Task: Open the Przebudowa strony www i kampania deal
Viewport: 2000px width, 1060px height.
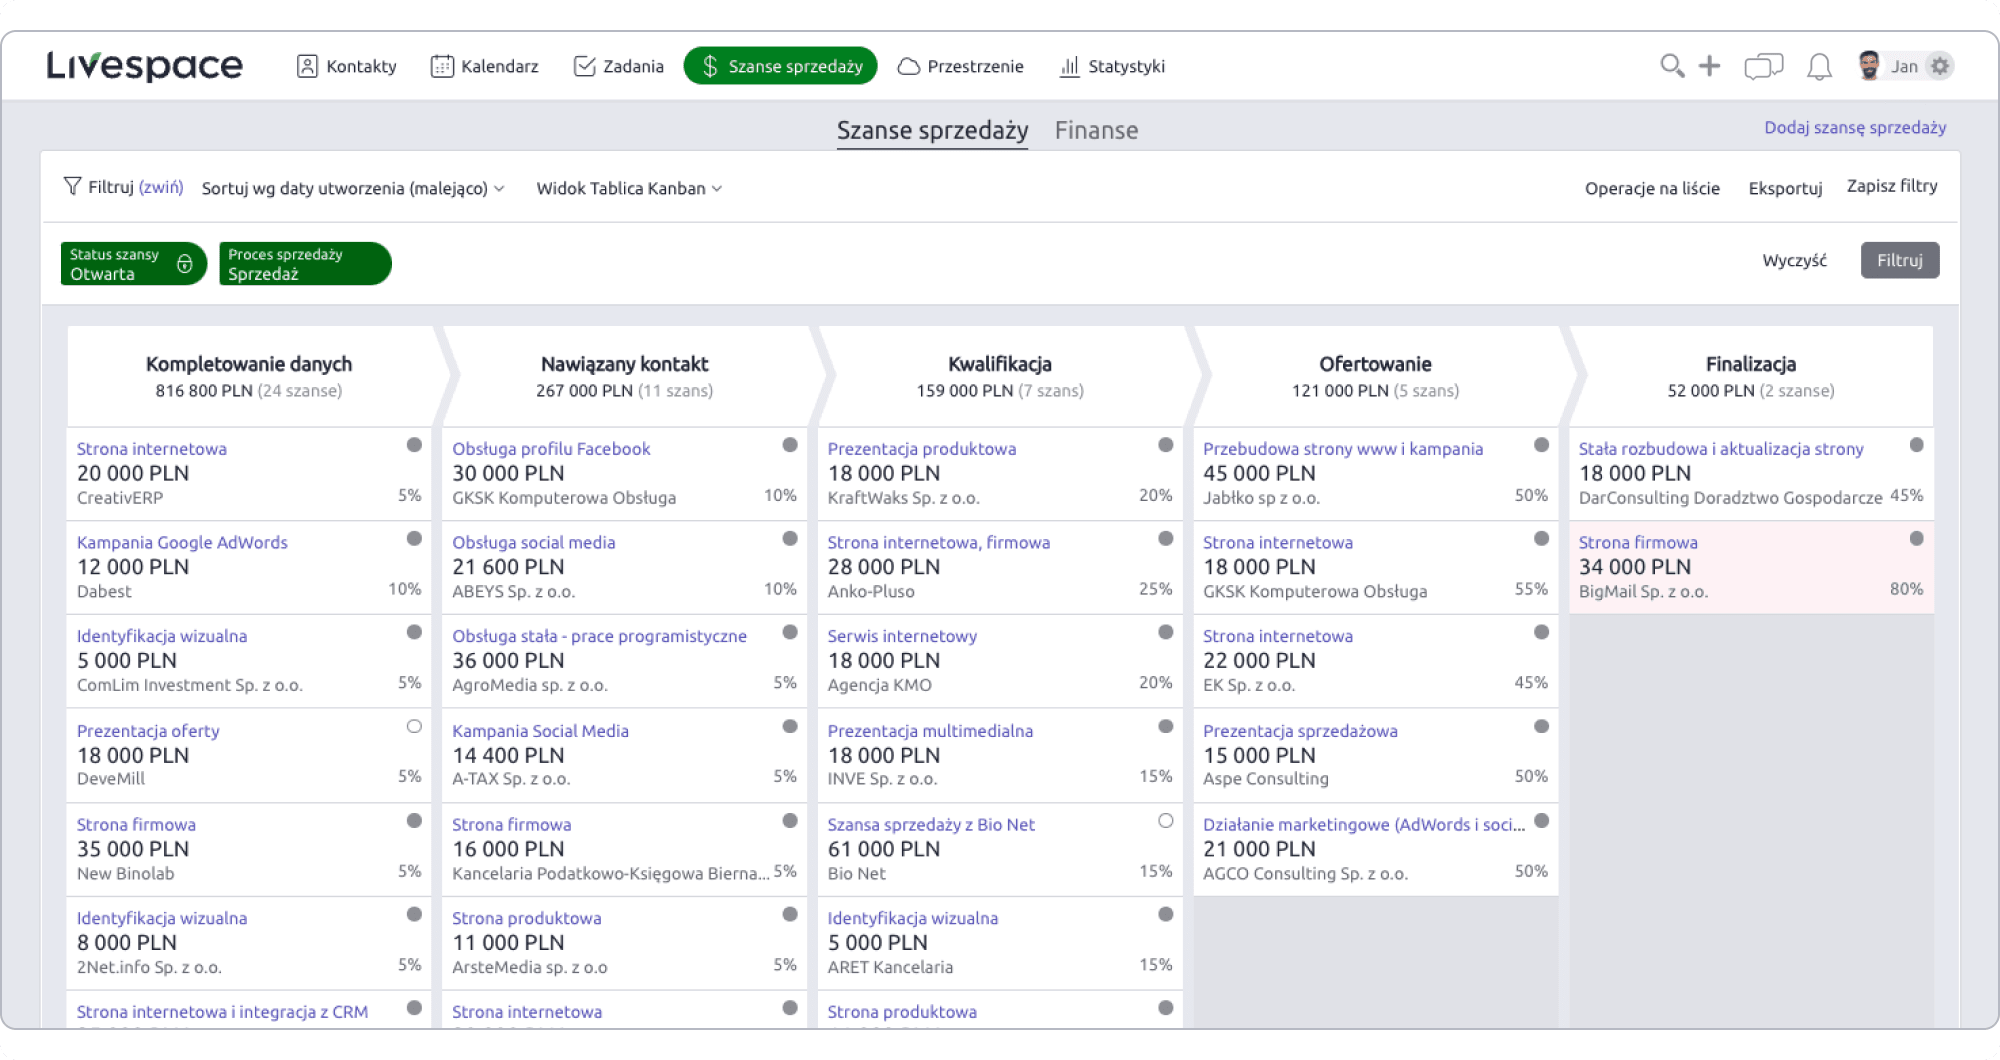Action: pyautogui.click(x=1343, y=449)
